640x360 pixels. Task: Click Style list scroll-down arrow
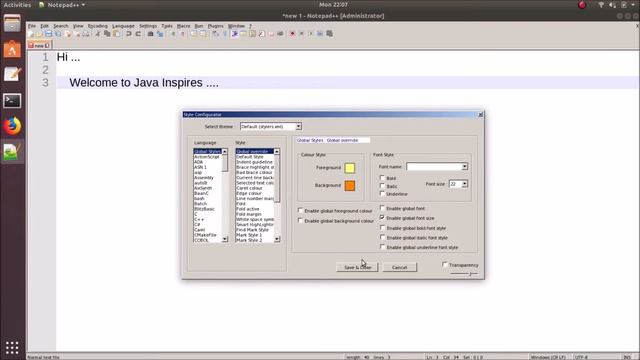[277, 240]
